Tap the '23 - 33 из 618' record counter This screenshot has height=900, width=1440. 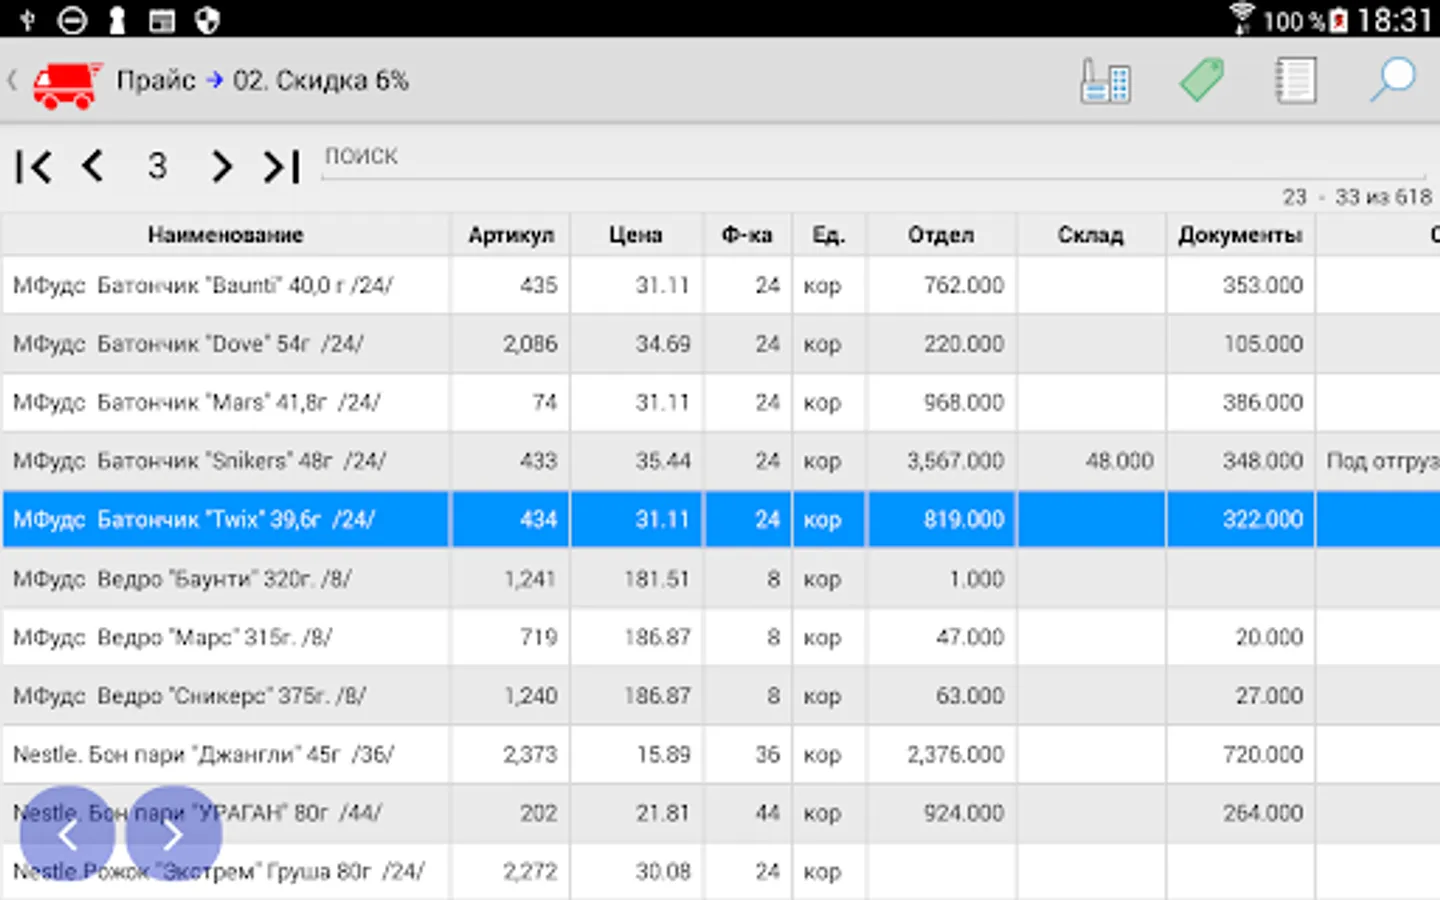(1357, 197)
